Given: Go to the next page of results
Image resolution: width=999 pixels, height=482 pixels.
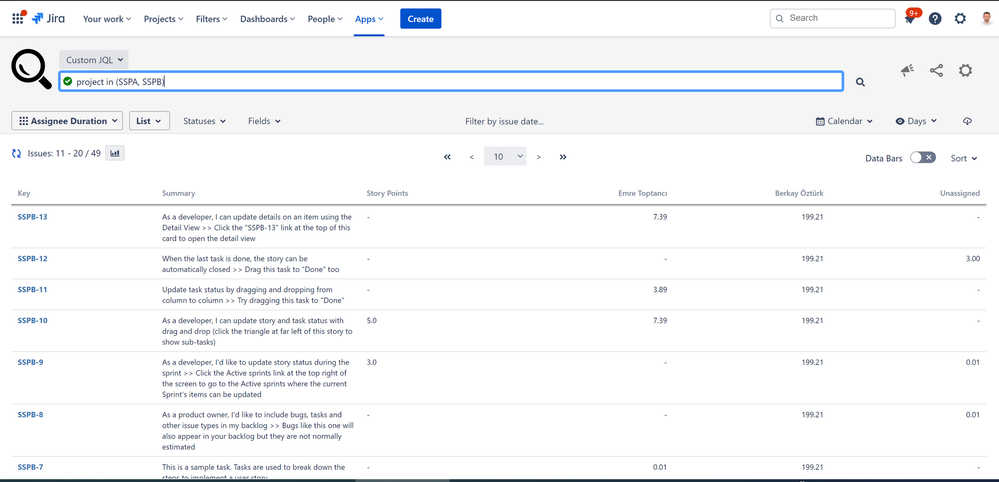Looking at the screenshot, I should coord(538,157).
